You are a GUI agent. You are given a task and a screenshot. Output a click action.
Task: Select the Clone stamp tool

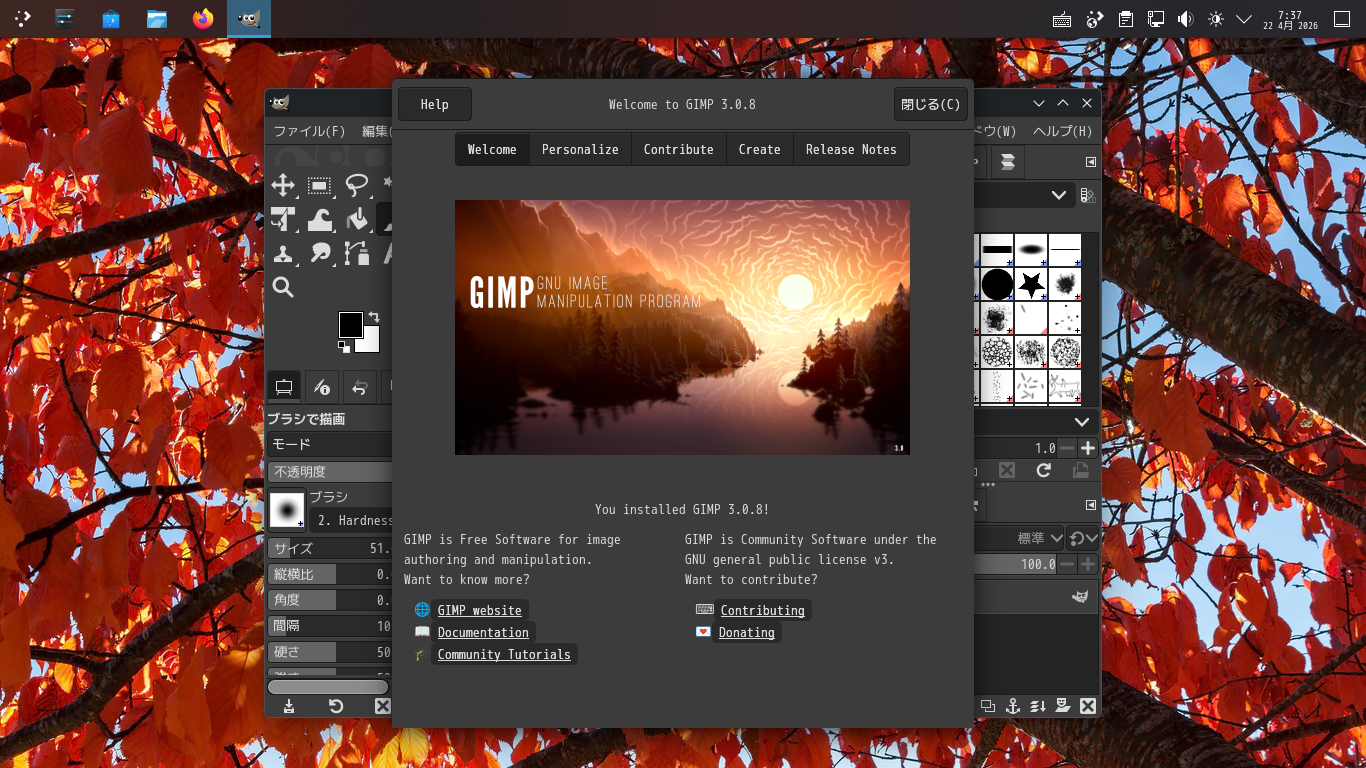(283, 253)
